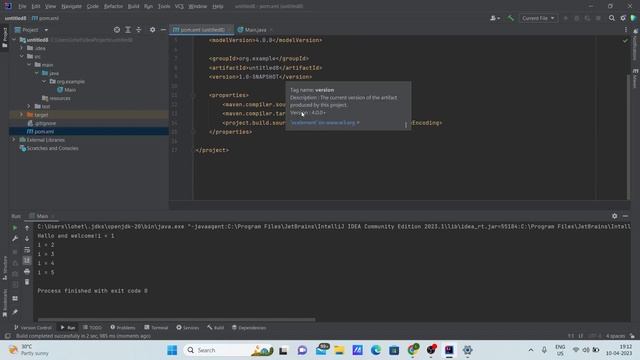Toggle soft-wrap in Run console
The height and width of the screenshot is (360, 640).
pyautogui.click(x=27, y=249)
